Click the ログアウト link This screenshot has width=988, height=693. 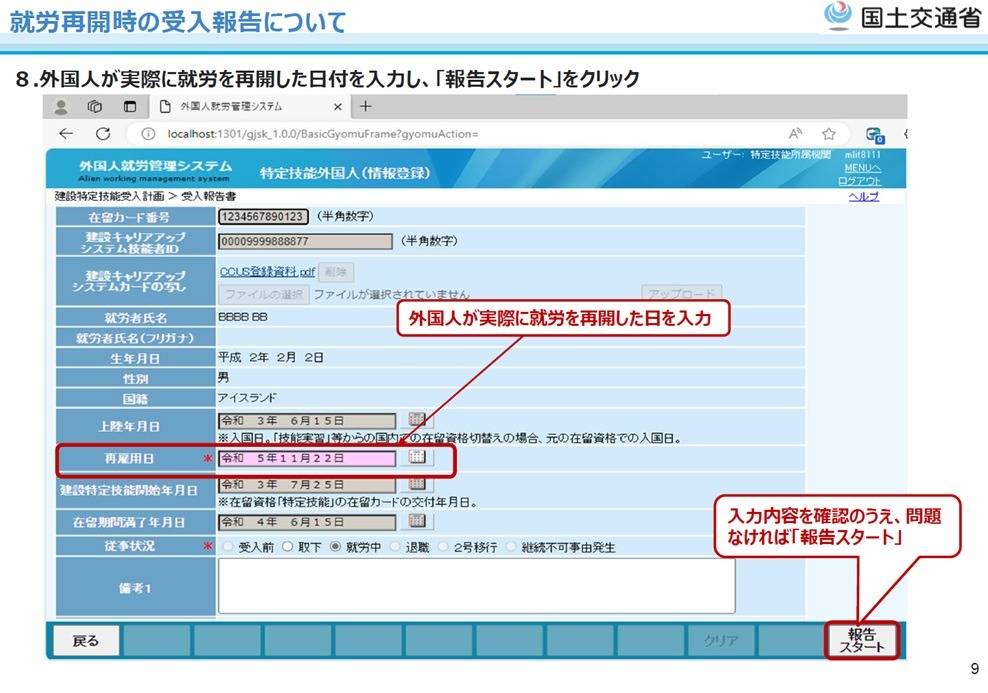(x=860, y=181)
